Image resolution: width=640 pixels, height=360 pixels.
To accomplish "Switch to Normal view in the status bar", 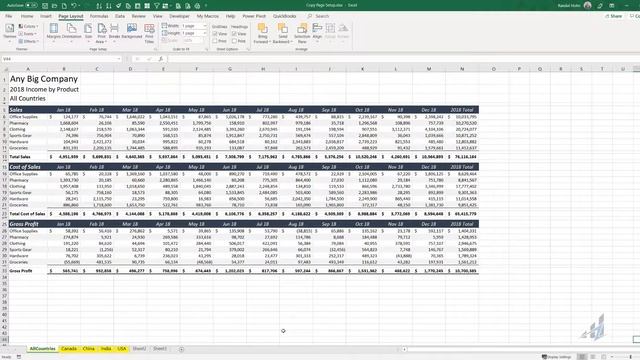I will point(582,357).
